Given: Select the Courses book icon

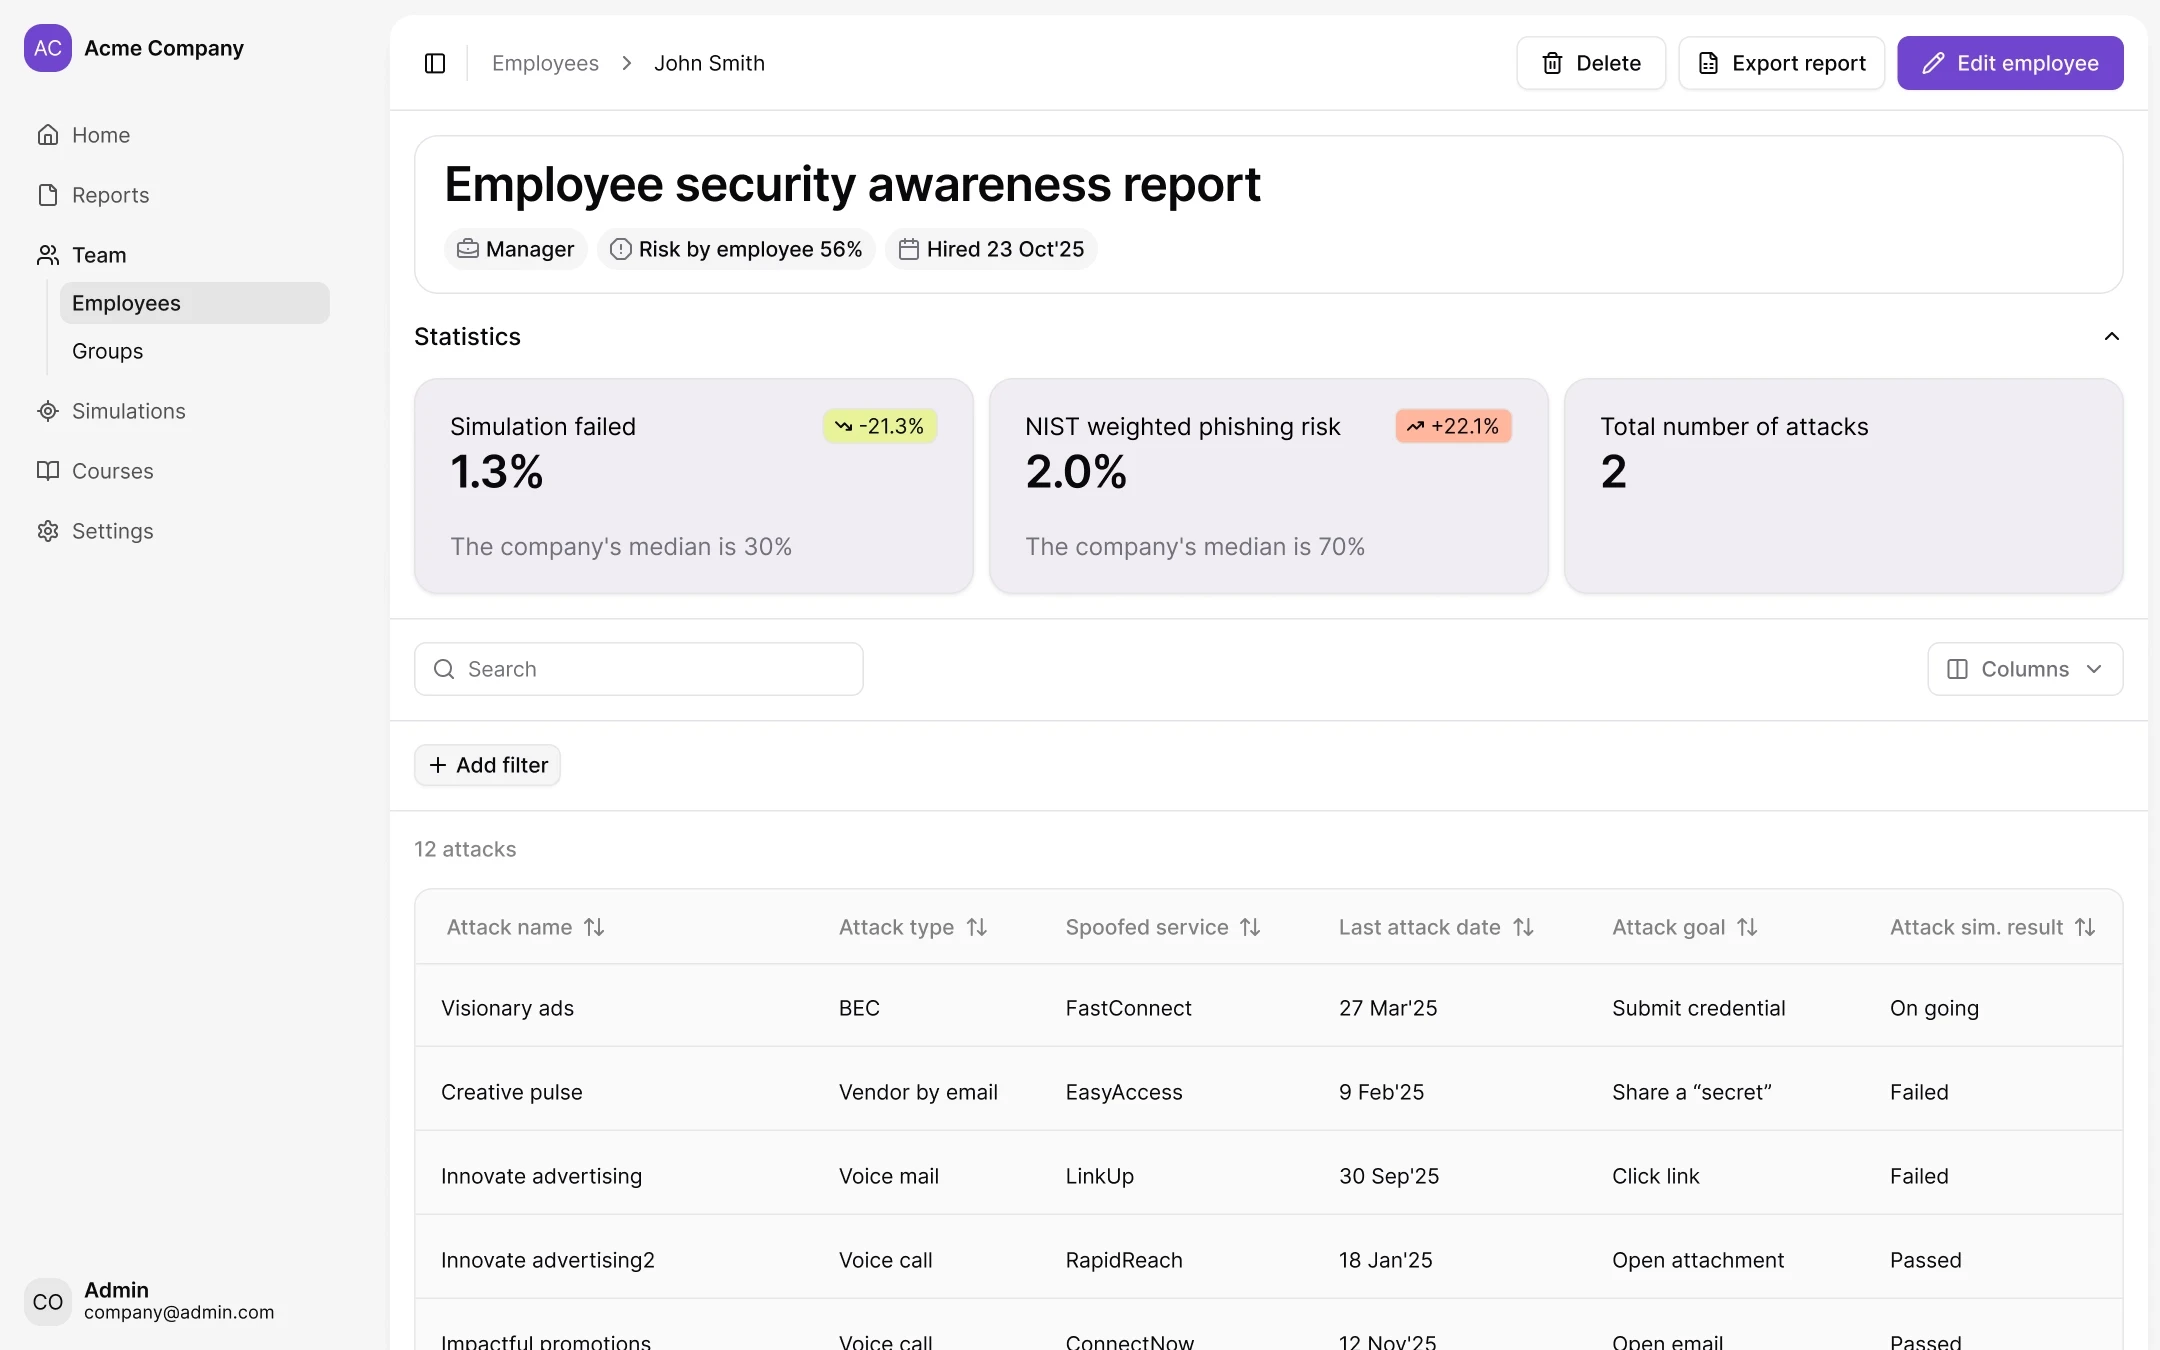Looking at the screenshot, I should [48, 471].
